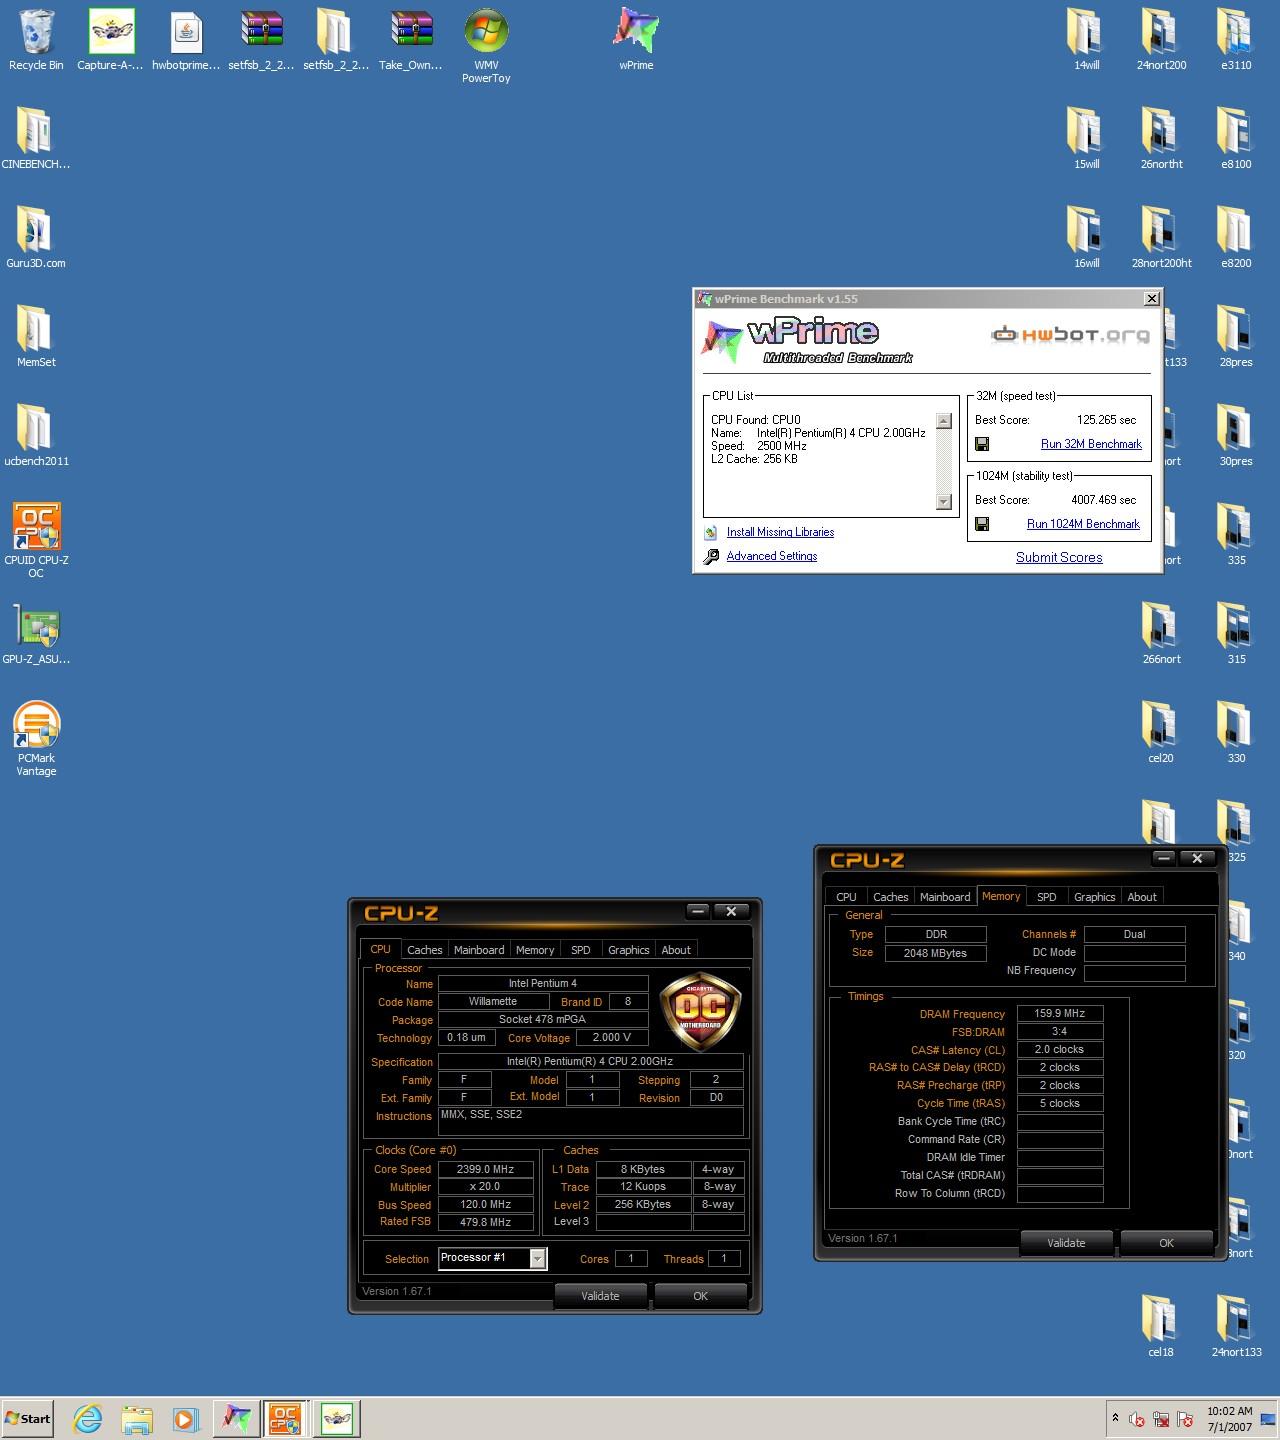This screenshot has height=1440, width=1280.
Task: Open Windows Media Player from the taskbar
Action: tap(185, 1418)
